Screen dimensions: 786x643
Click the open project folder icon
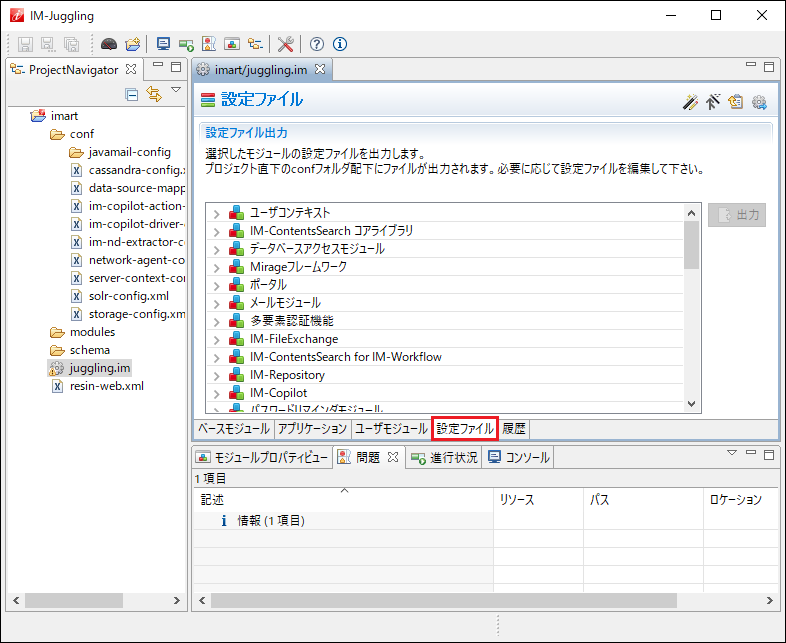click(x=133, y=44)
